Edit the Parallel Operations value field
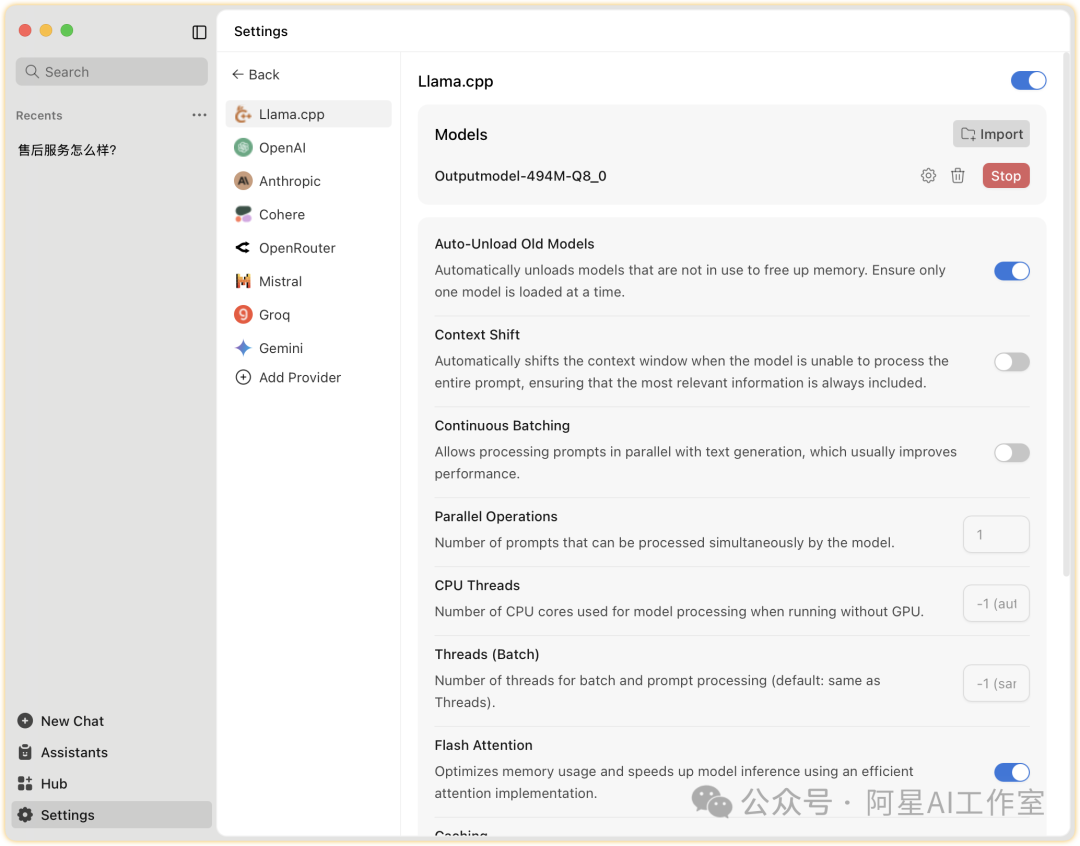Viewport: 1080px width, 846px height. coord(996,534)
